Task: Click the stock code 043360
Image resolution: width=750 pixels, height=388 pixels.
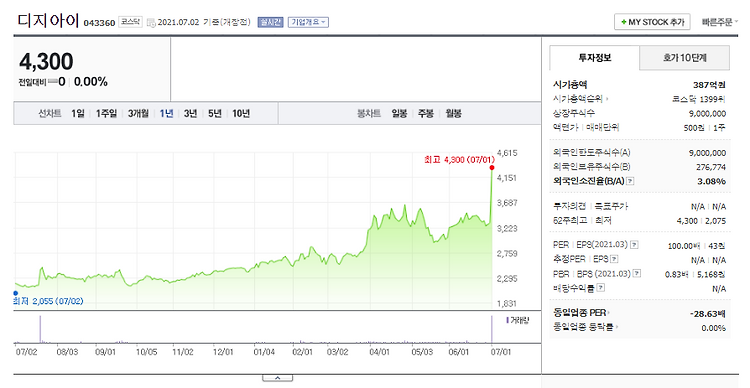Action: coord(99,23)
